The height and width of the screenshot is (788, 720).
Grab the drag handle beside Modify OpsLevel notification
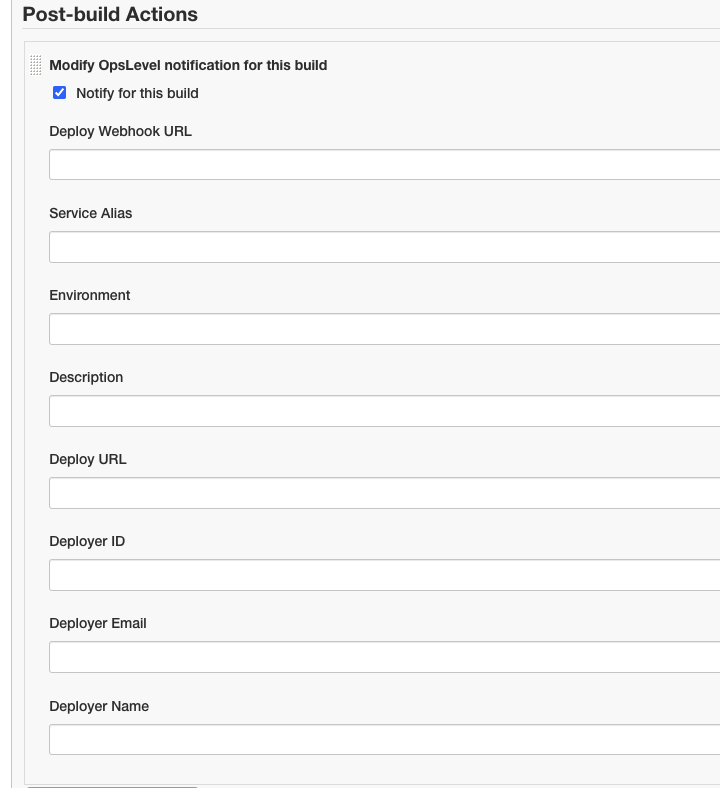[35, 65]
